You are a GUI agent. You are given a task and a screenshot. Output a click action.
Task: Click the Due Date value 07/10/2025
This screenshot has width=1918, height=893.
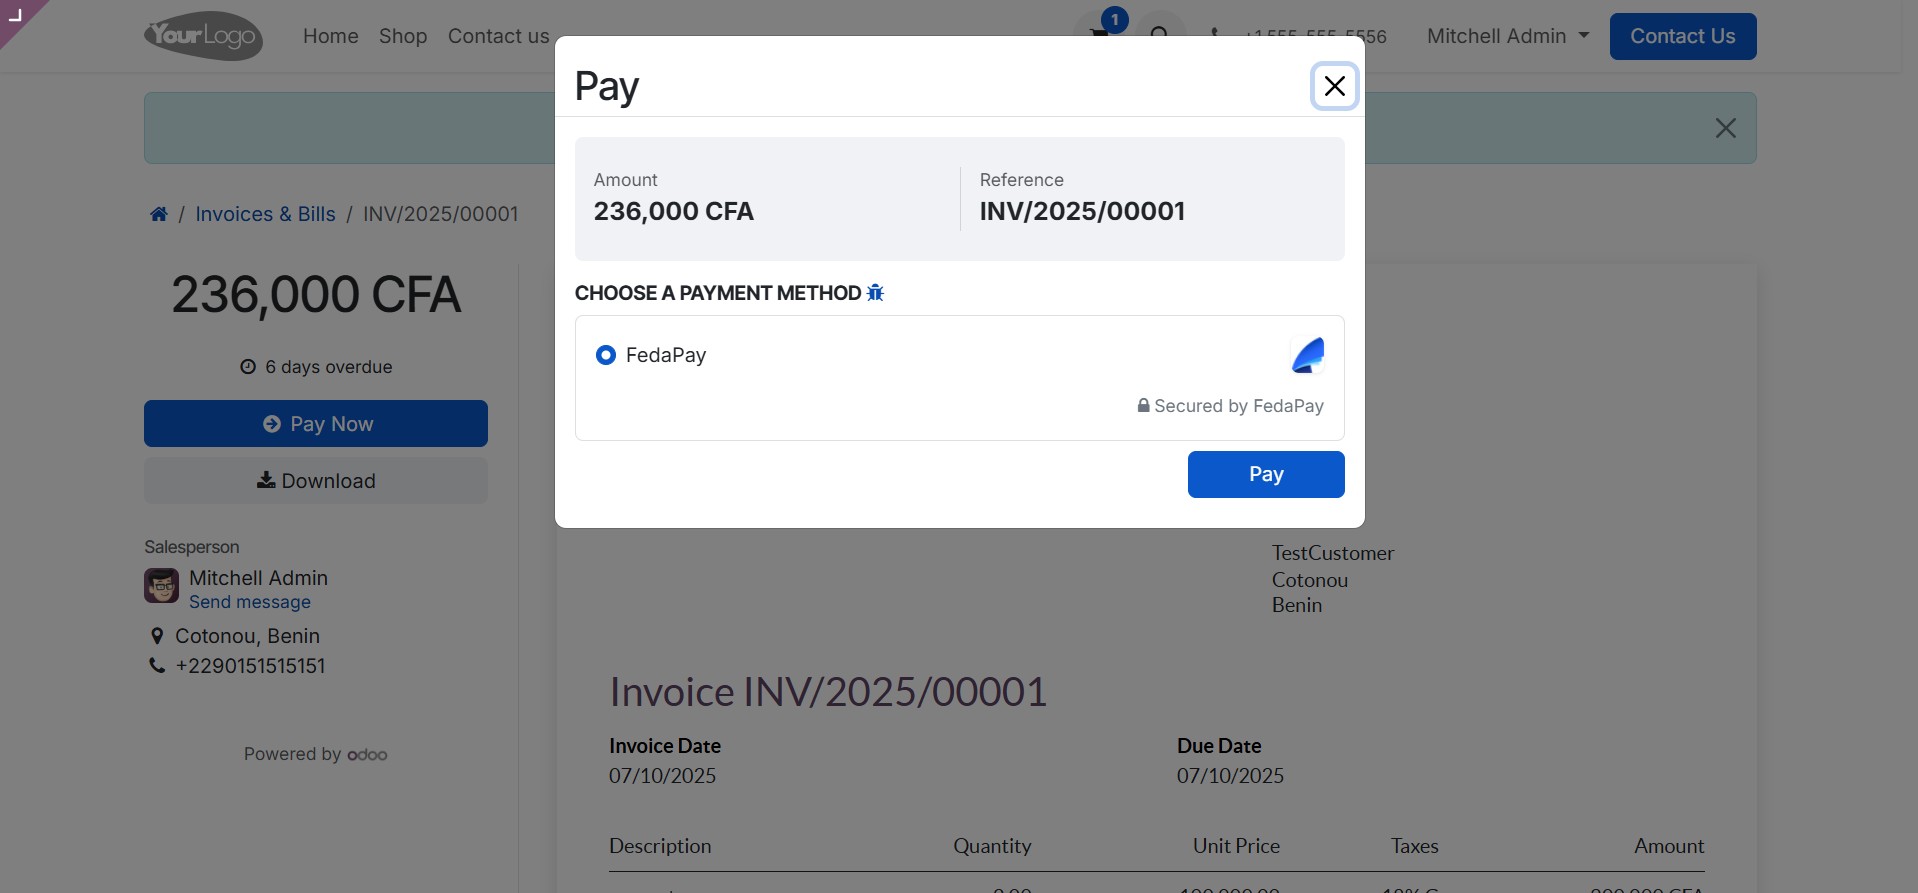(1230, 776)
